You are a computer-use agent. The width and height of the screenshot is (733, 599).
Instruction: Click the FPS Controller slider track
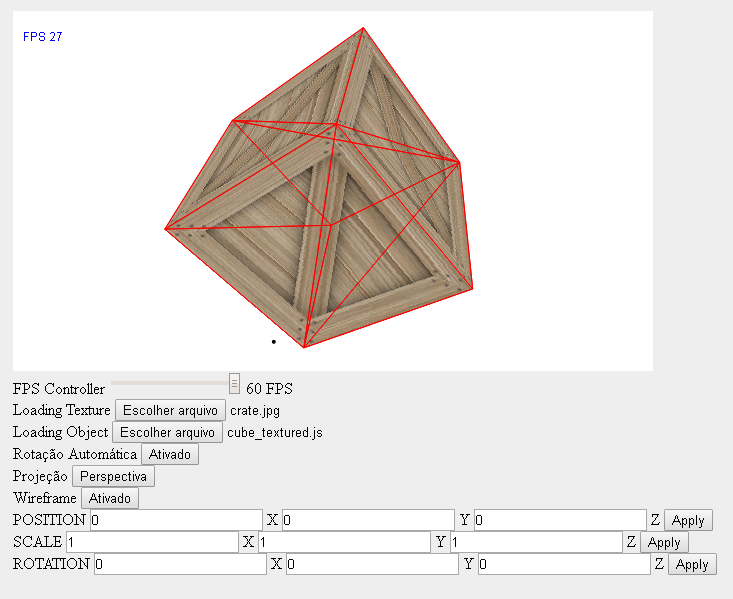175,383
